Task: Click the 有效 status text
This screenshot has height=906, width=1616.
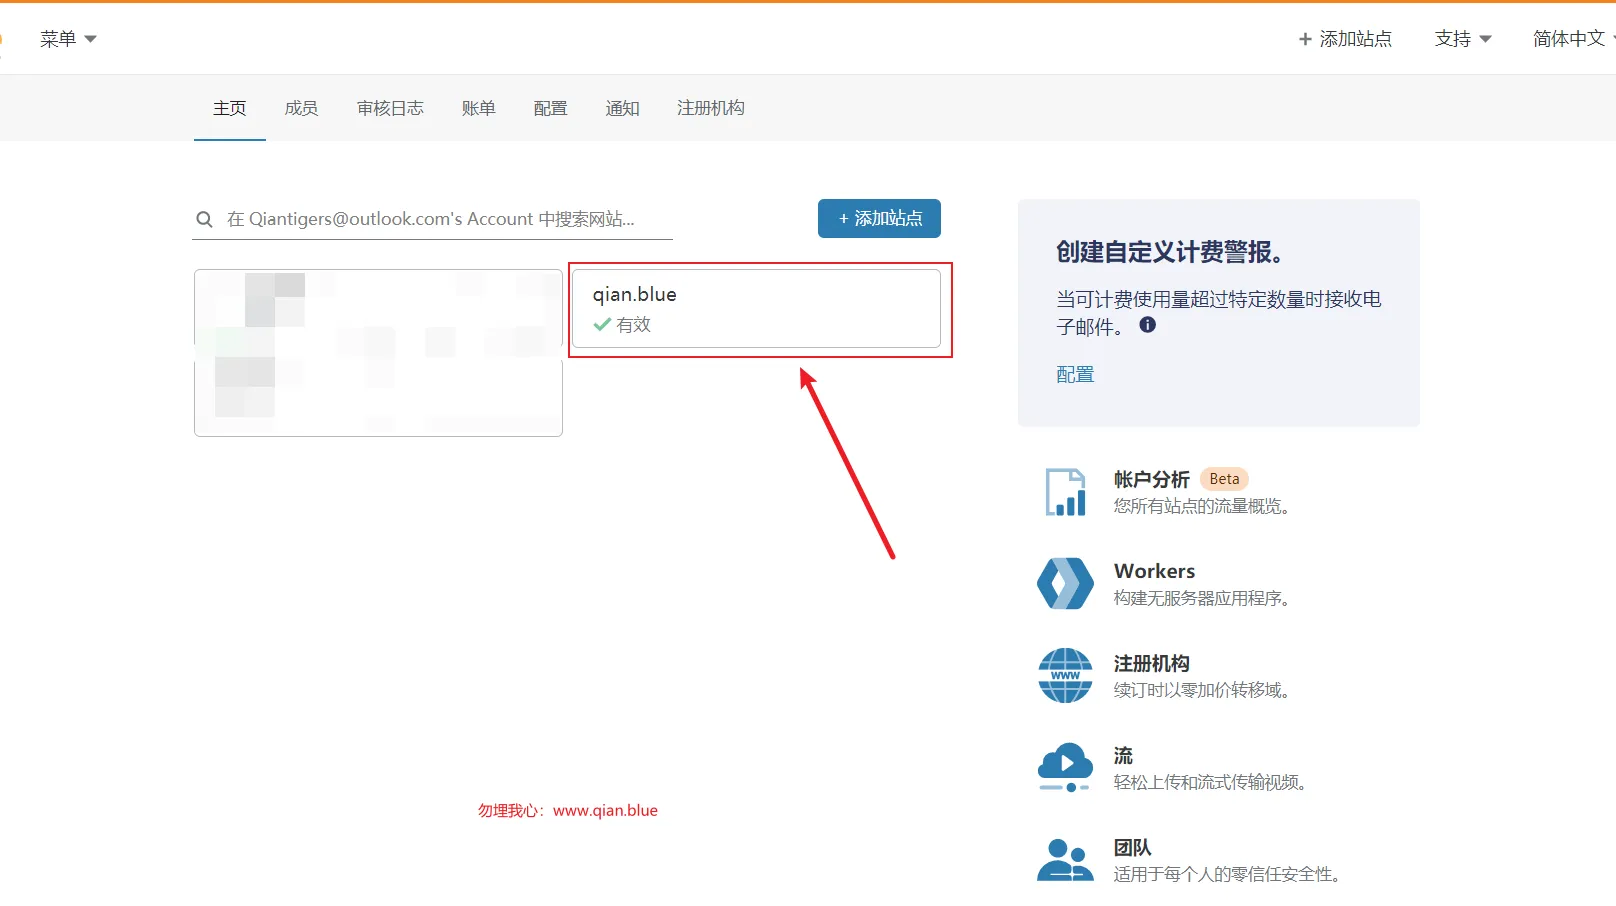Action: [634, 324]
